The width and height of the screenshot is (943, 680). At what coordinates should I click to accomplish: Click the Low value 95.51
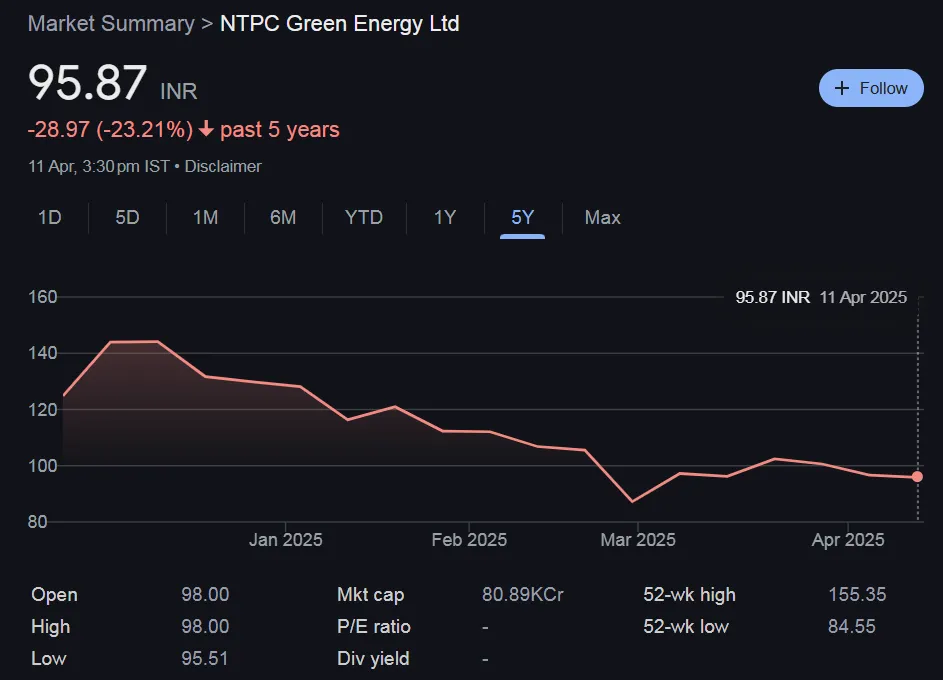(x=204, y=658)
